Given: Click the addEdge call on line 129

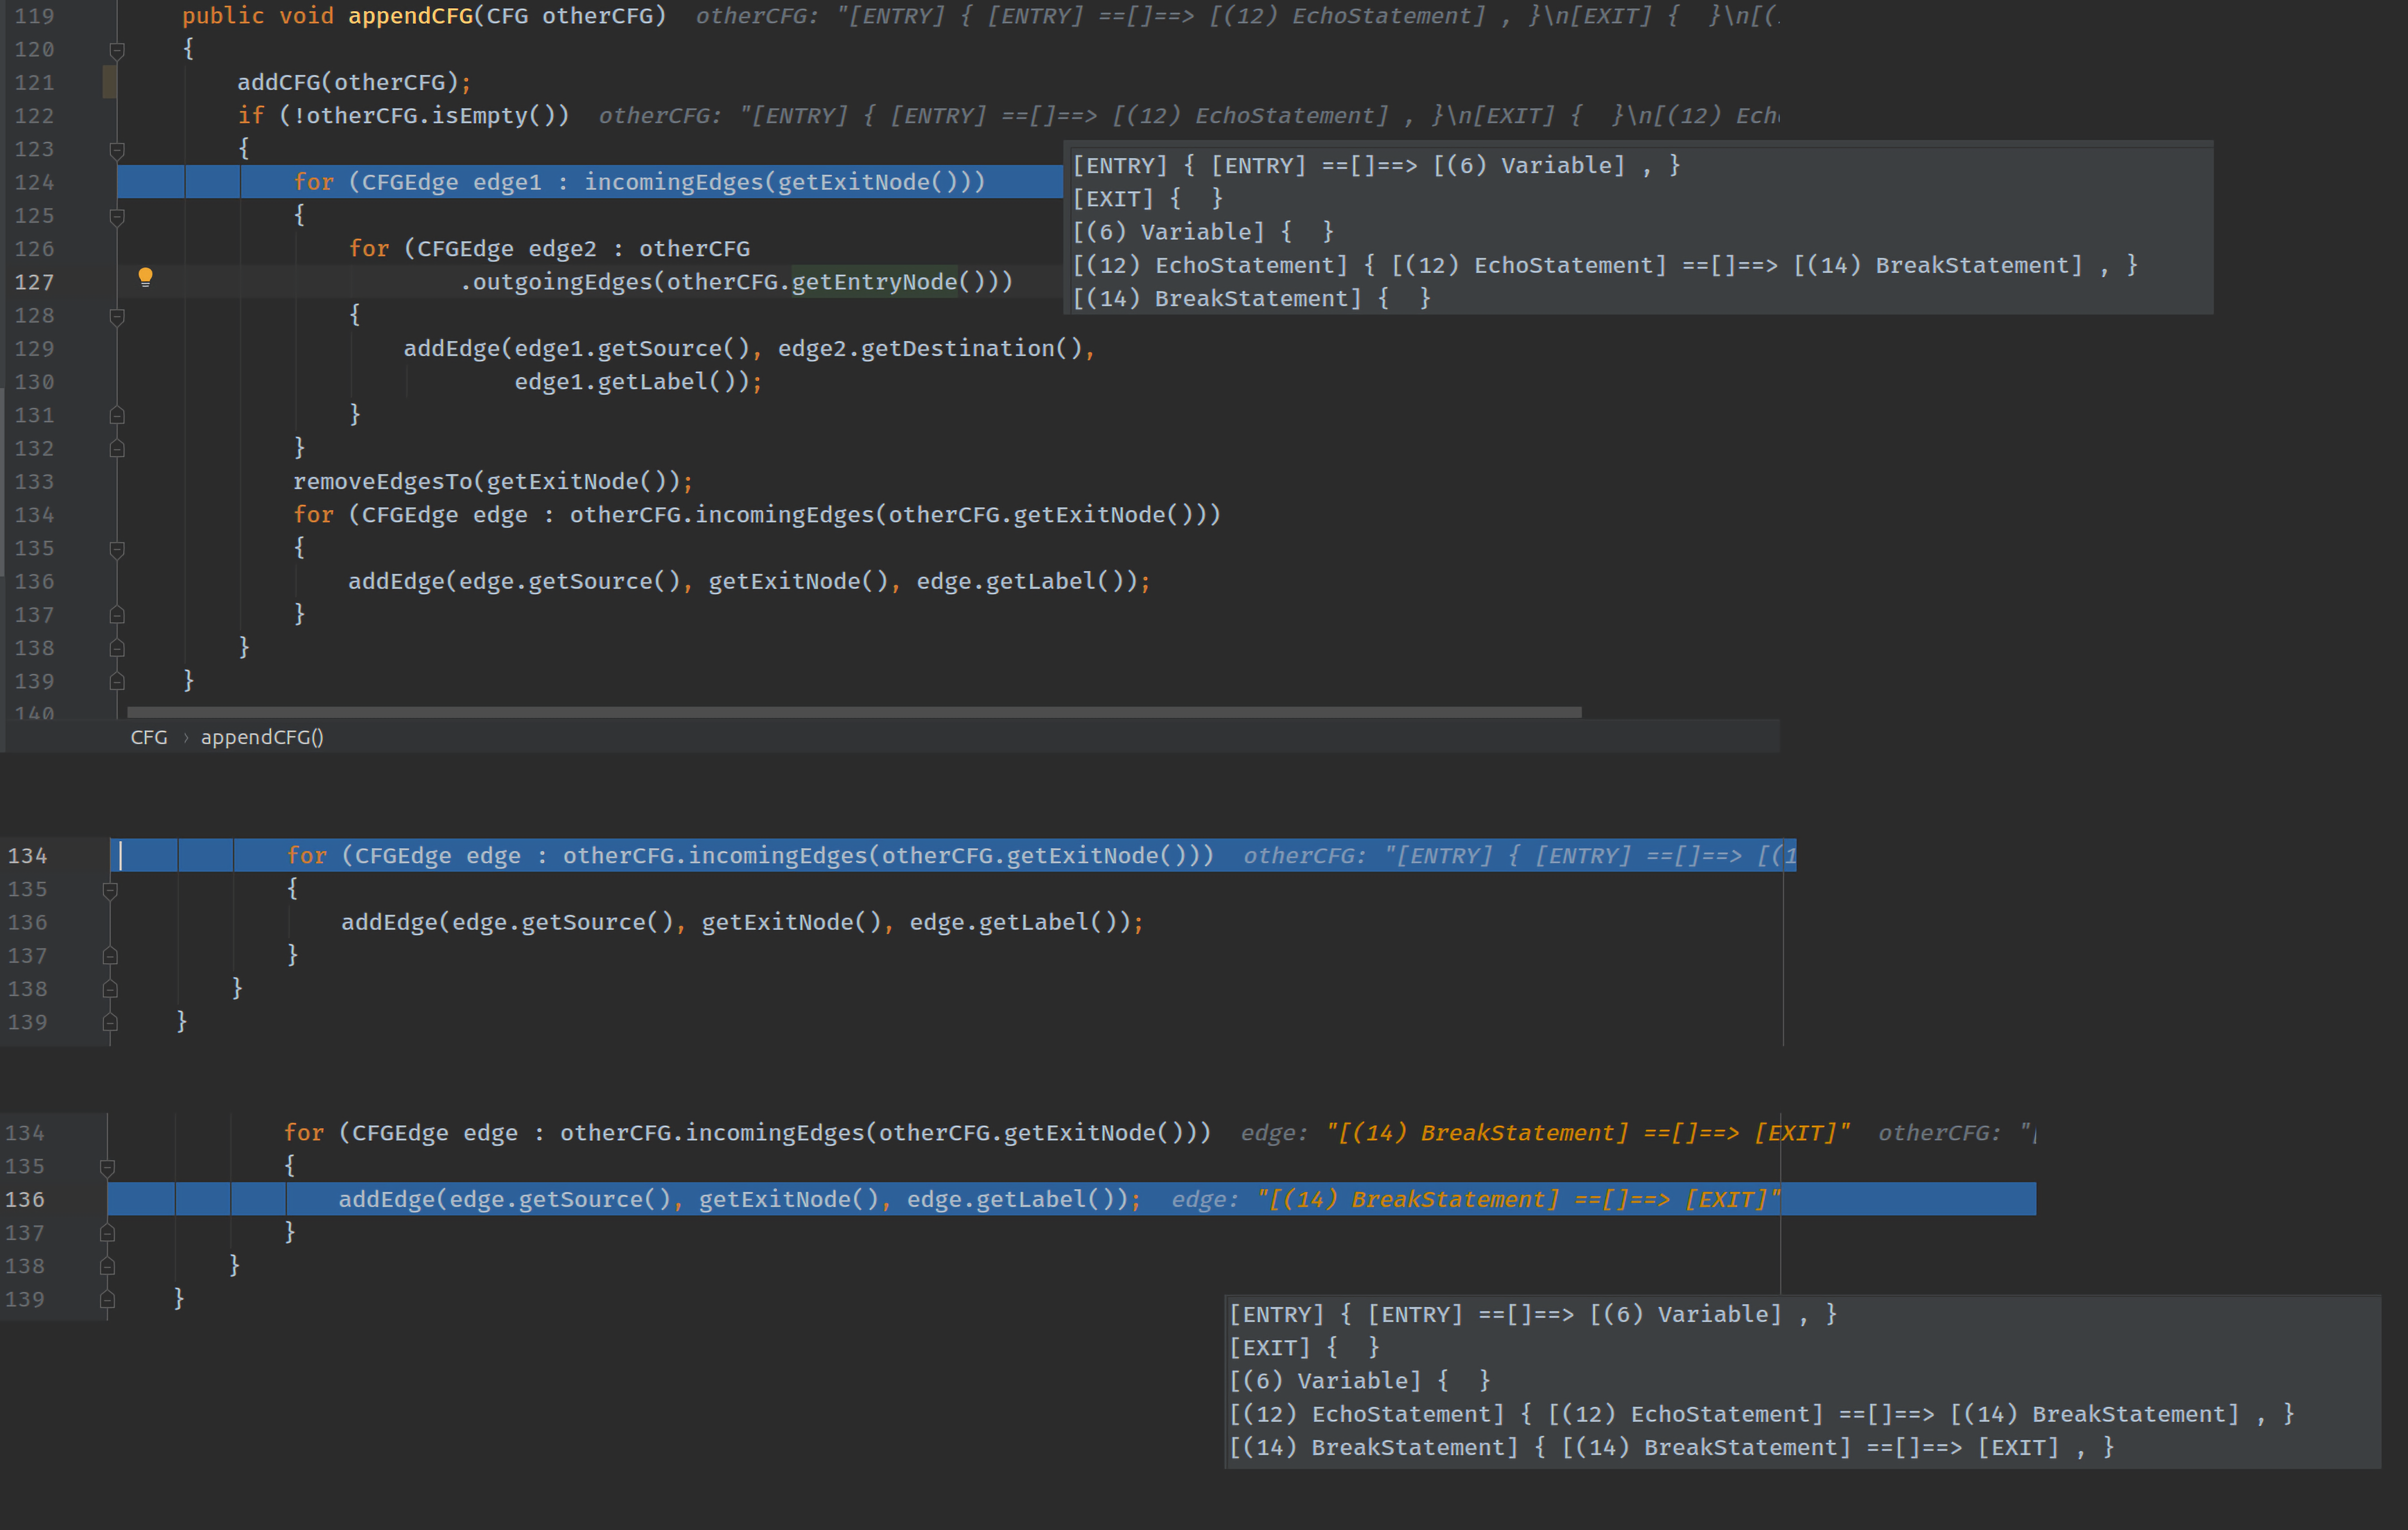Looking at the screenshot, I should pos(451,349).
